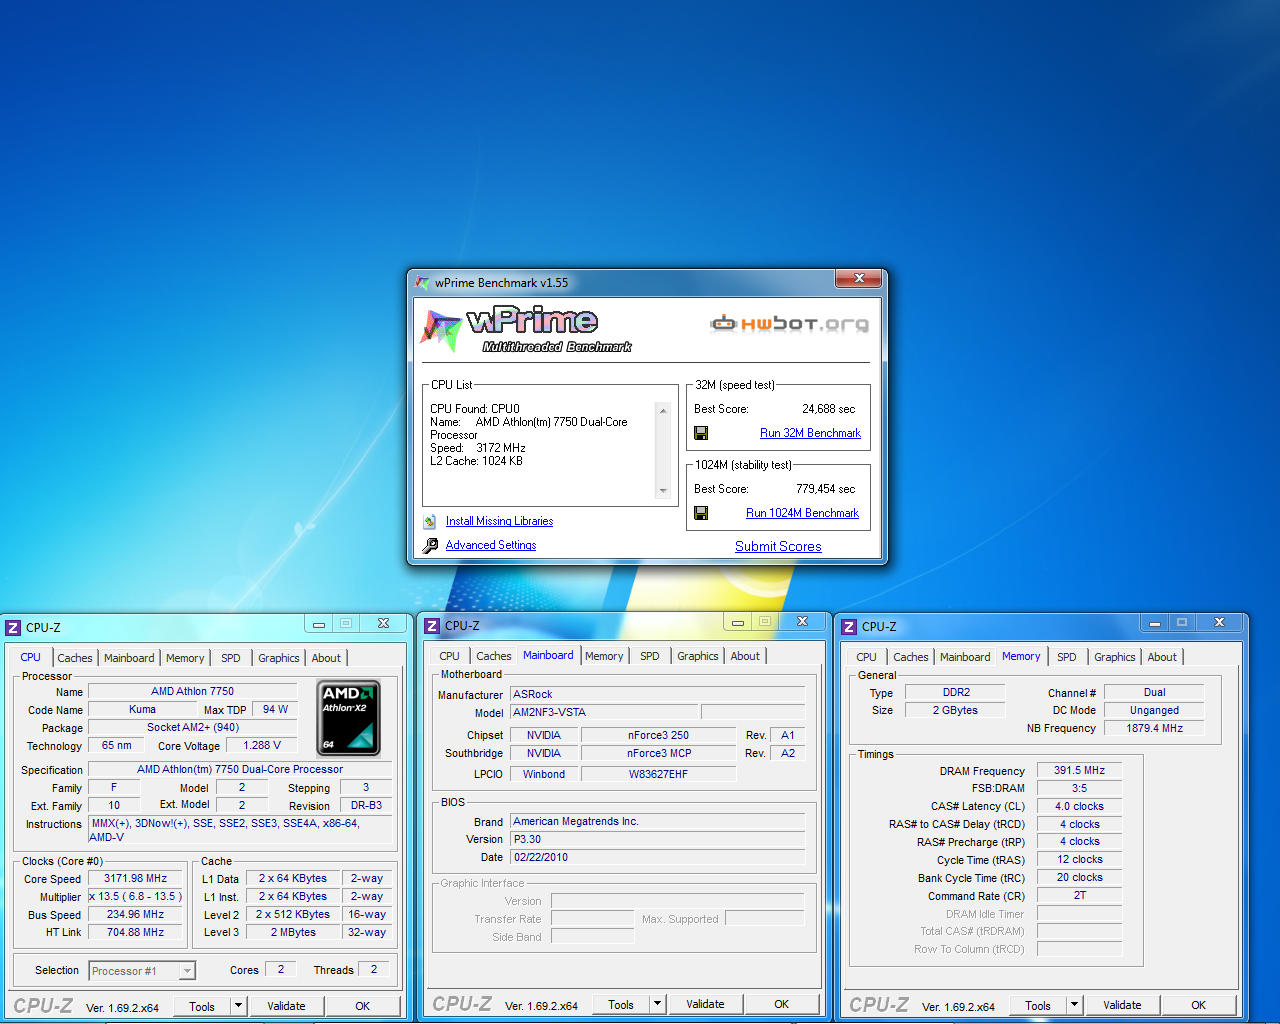Image resolution: width=1280 pixels, height=1024 pixels.
Task: Click OK in the CPU tab window
Action: (x=363, y=1006)
